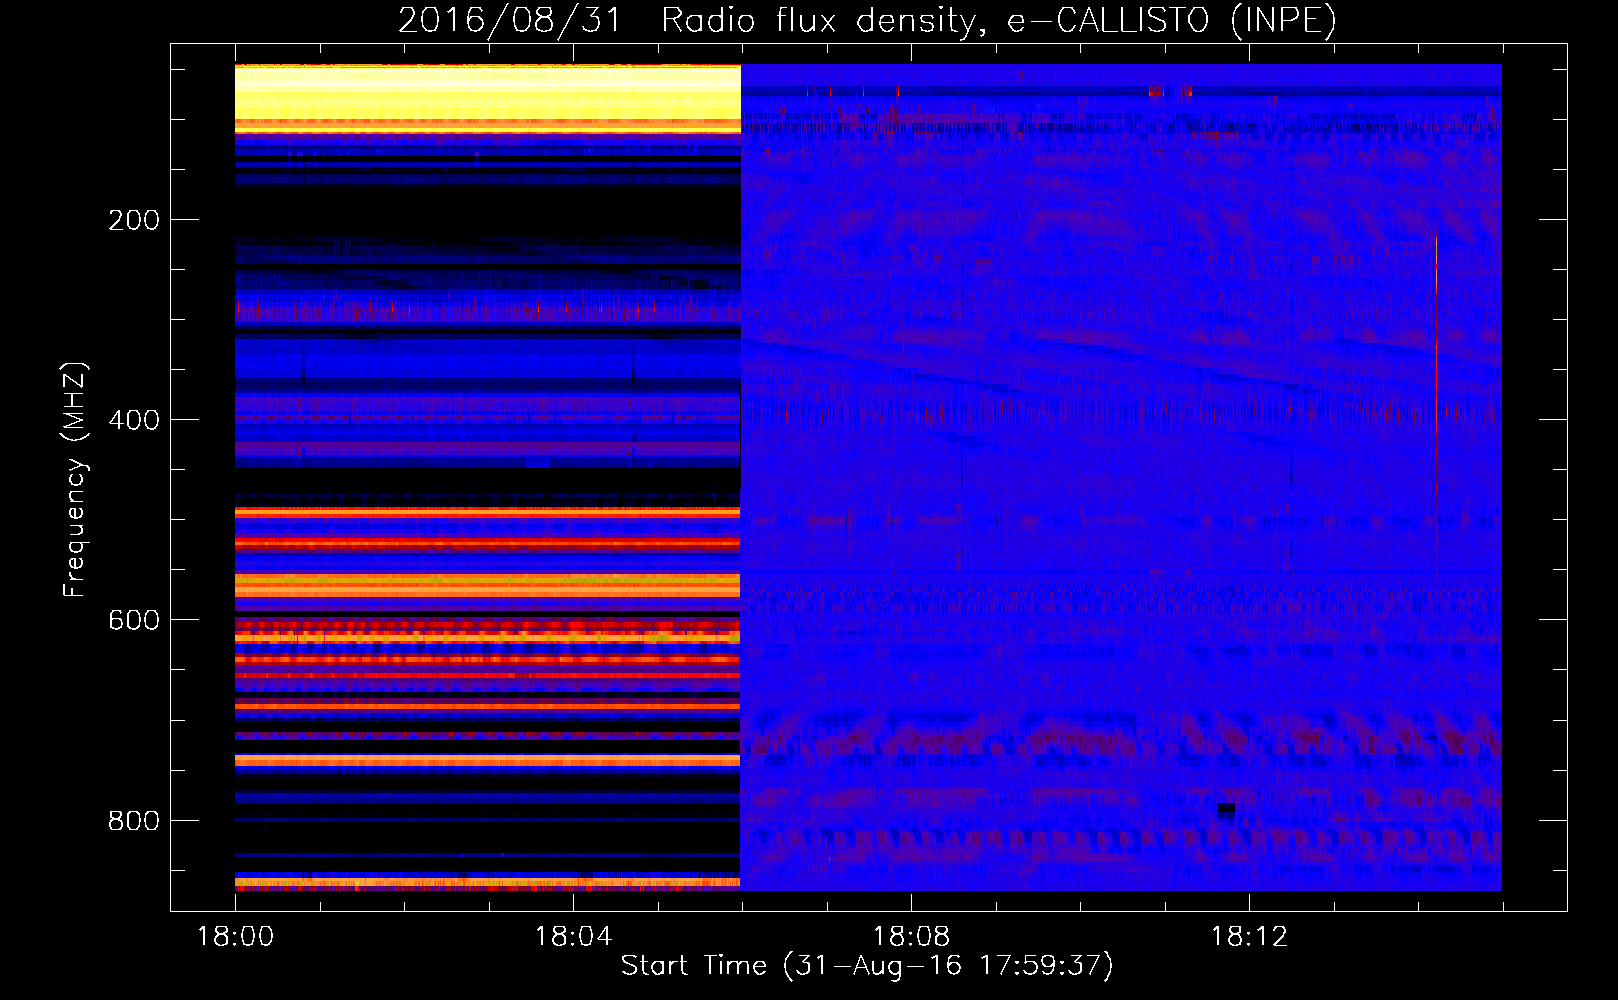Viewport: 1618px width, 1000px height.
Task: Click the 18:08 time tick label
Action: pyautogui.click(x=911, y=937)
